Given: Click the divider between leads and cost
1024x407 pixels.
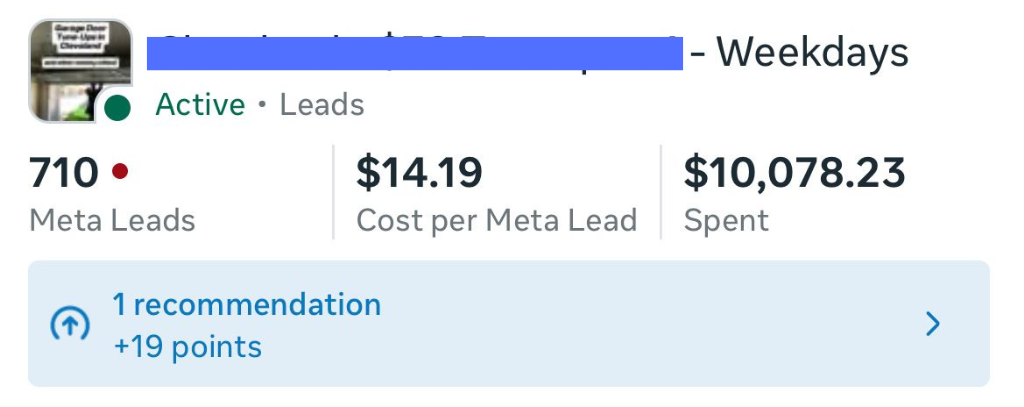Looking at the screenshot, I should click(333, 192).
